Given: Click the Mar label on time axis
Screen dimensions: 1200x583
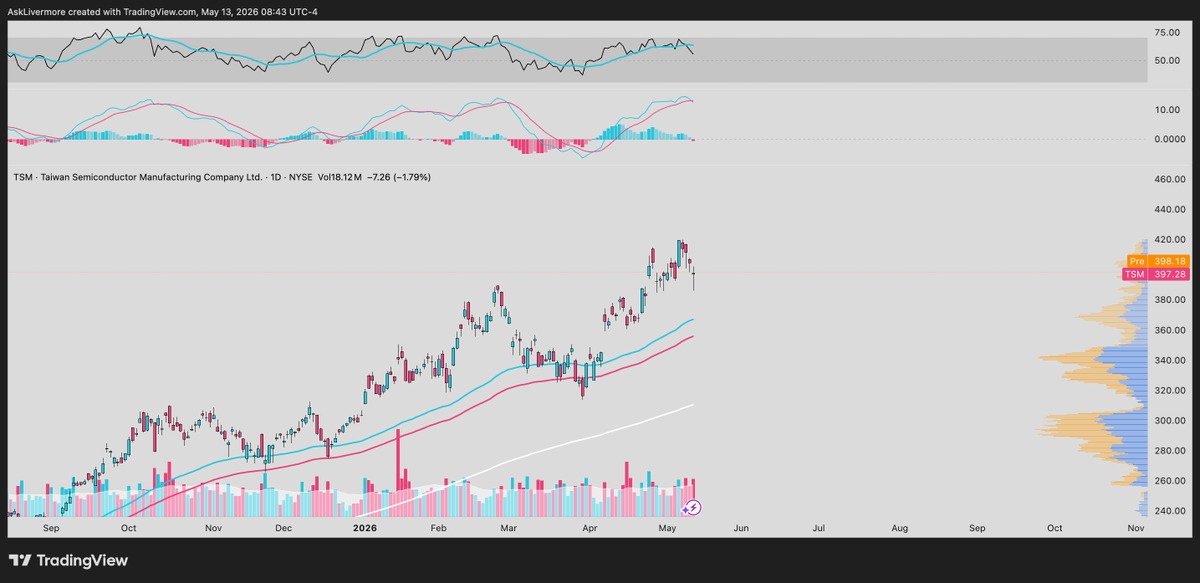Looking at the screenshot, I should [508, 526].
